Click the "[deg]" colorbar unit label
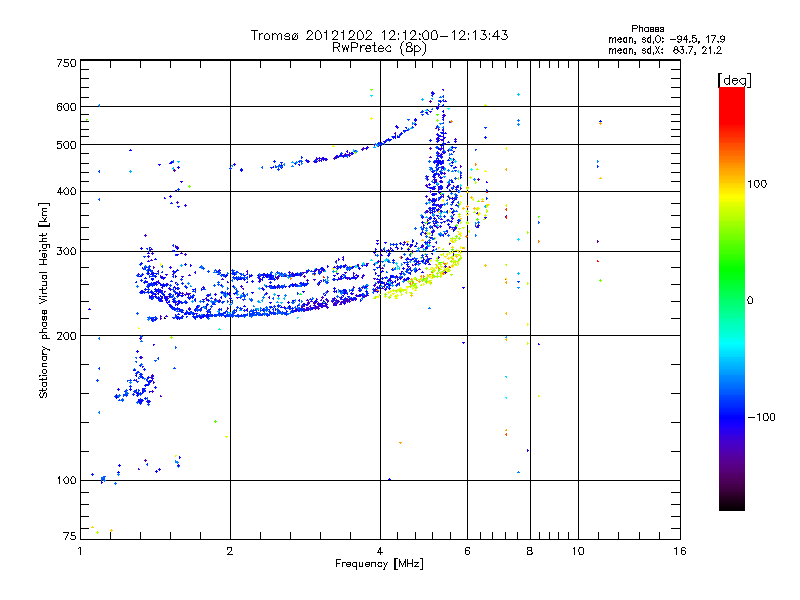The image size is (800, 600). (x=734, y=80)
